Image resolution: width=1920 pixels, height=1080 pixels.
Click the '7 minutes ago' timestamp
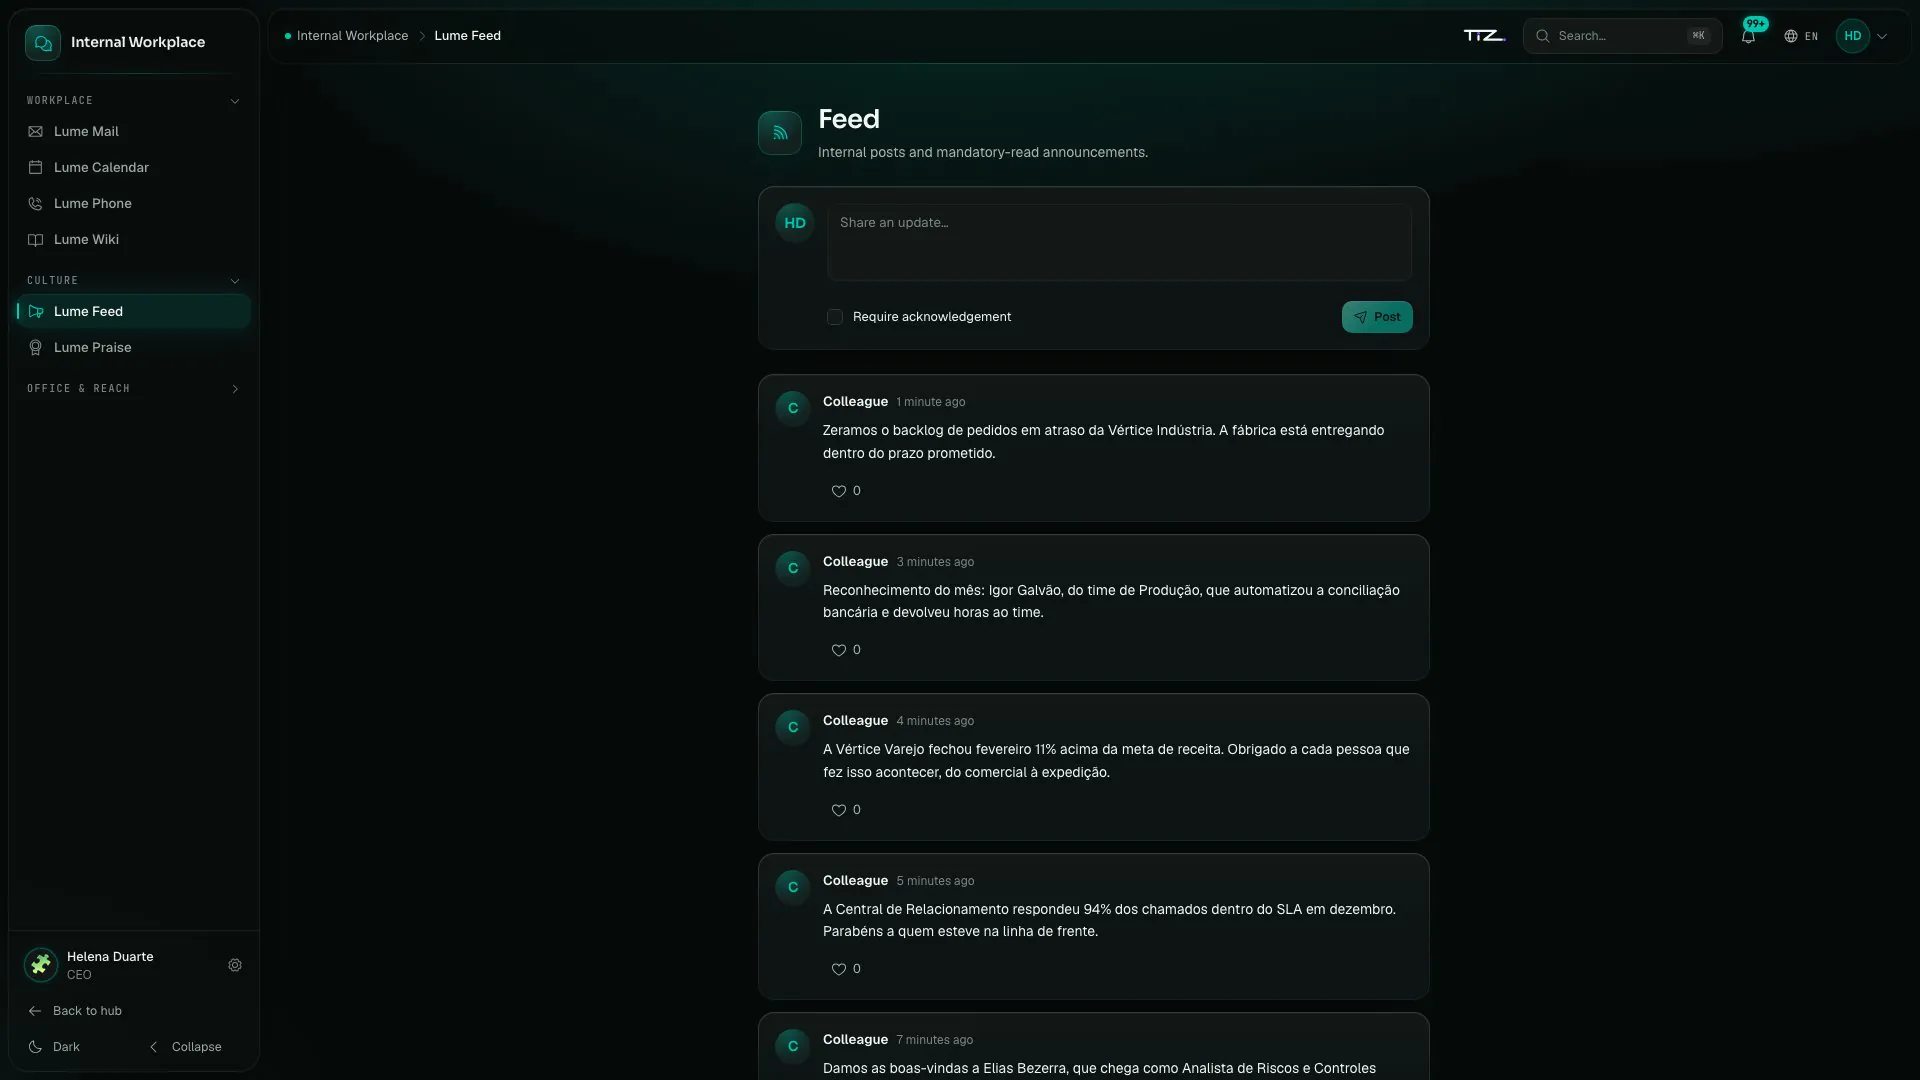935,1040
